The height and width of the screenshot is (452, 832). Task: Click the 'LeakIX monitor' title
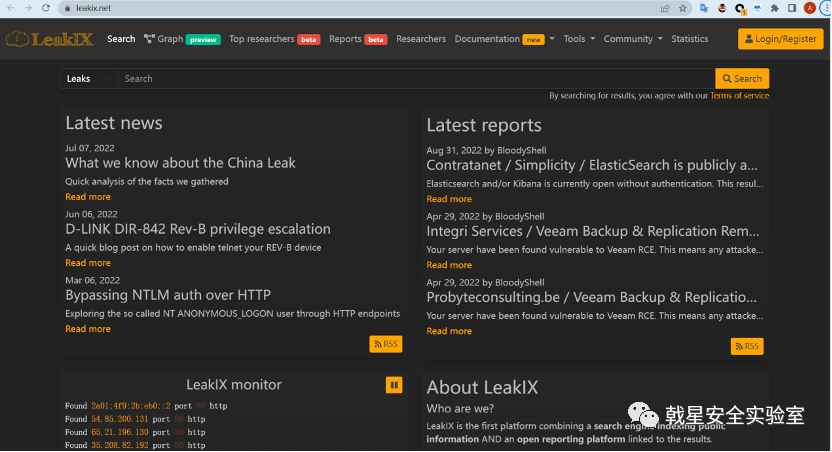tap(233, 385)
